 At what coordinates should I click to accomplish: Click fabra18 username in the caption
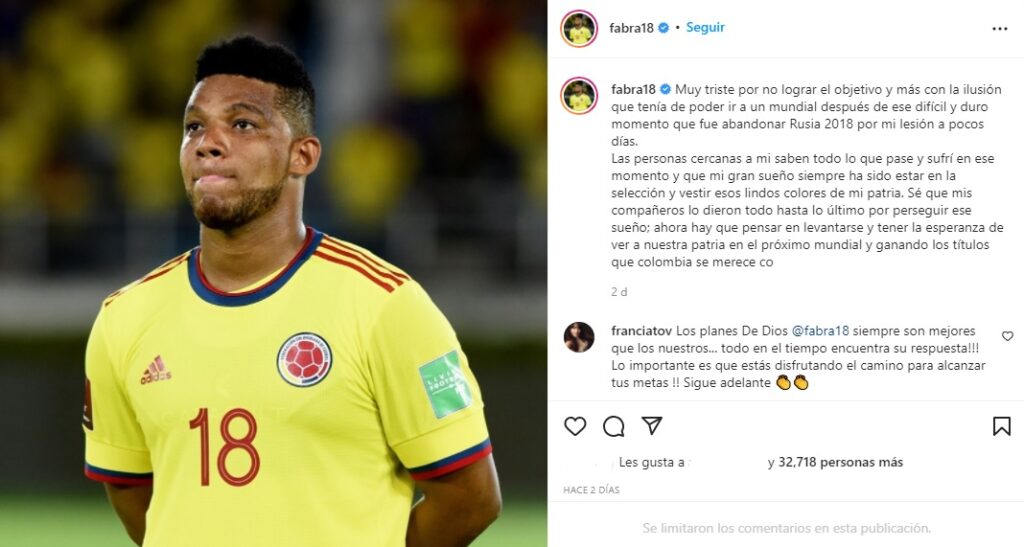click(633, 89)
